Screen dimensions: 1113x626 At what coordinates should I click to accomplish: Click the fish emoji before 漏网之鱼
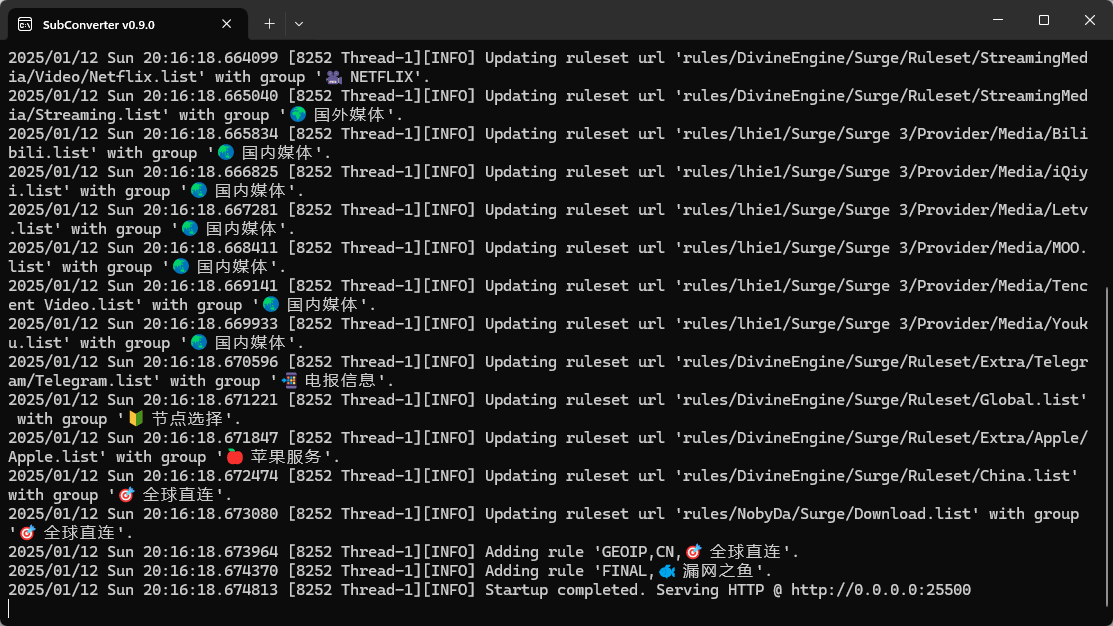(667, 571)
